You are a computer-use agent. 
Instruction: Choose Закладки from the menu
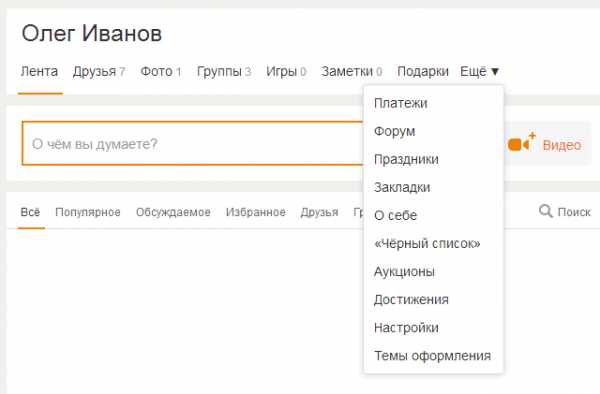pos(402,187)
